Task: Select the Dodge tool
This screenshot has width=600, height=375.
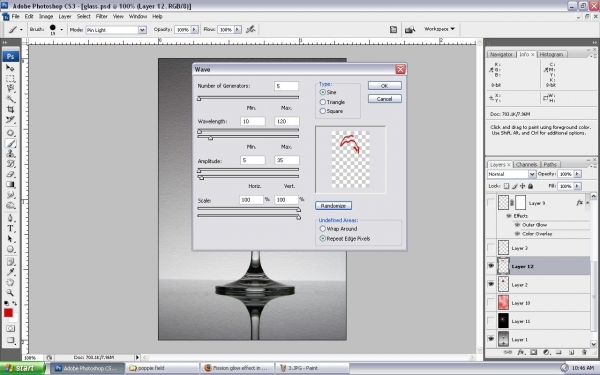Action: 10,205
